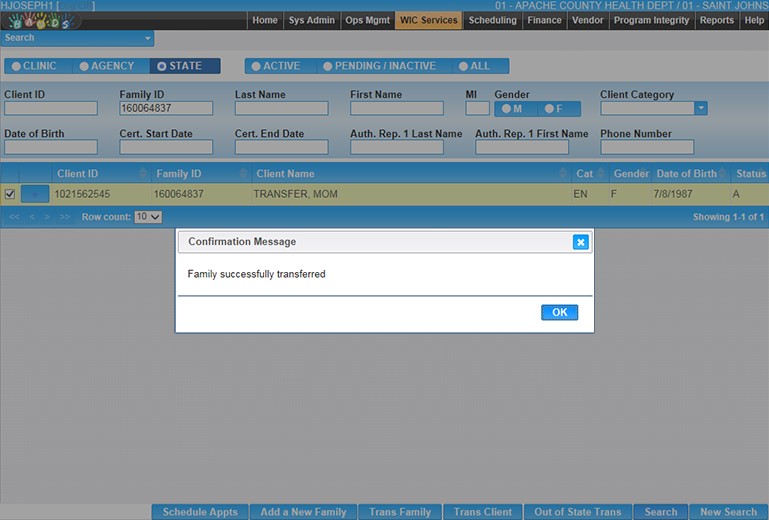Screen dimensions: 769x520
Task: Close the Confirmation Message dialog
Action: [x=580, y=242]
